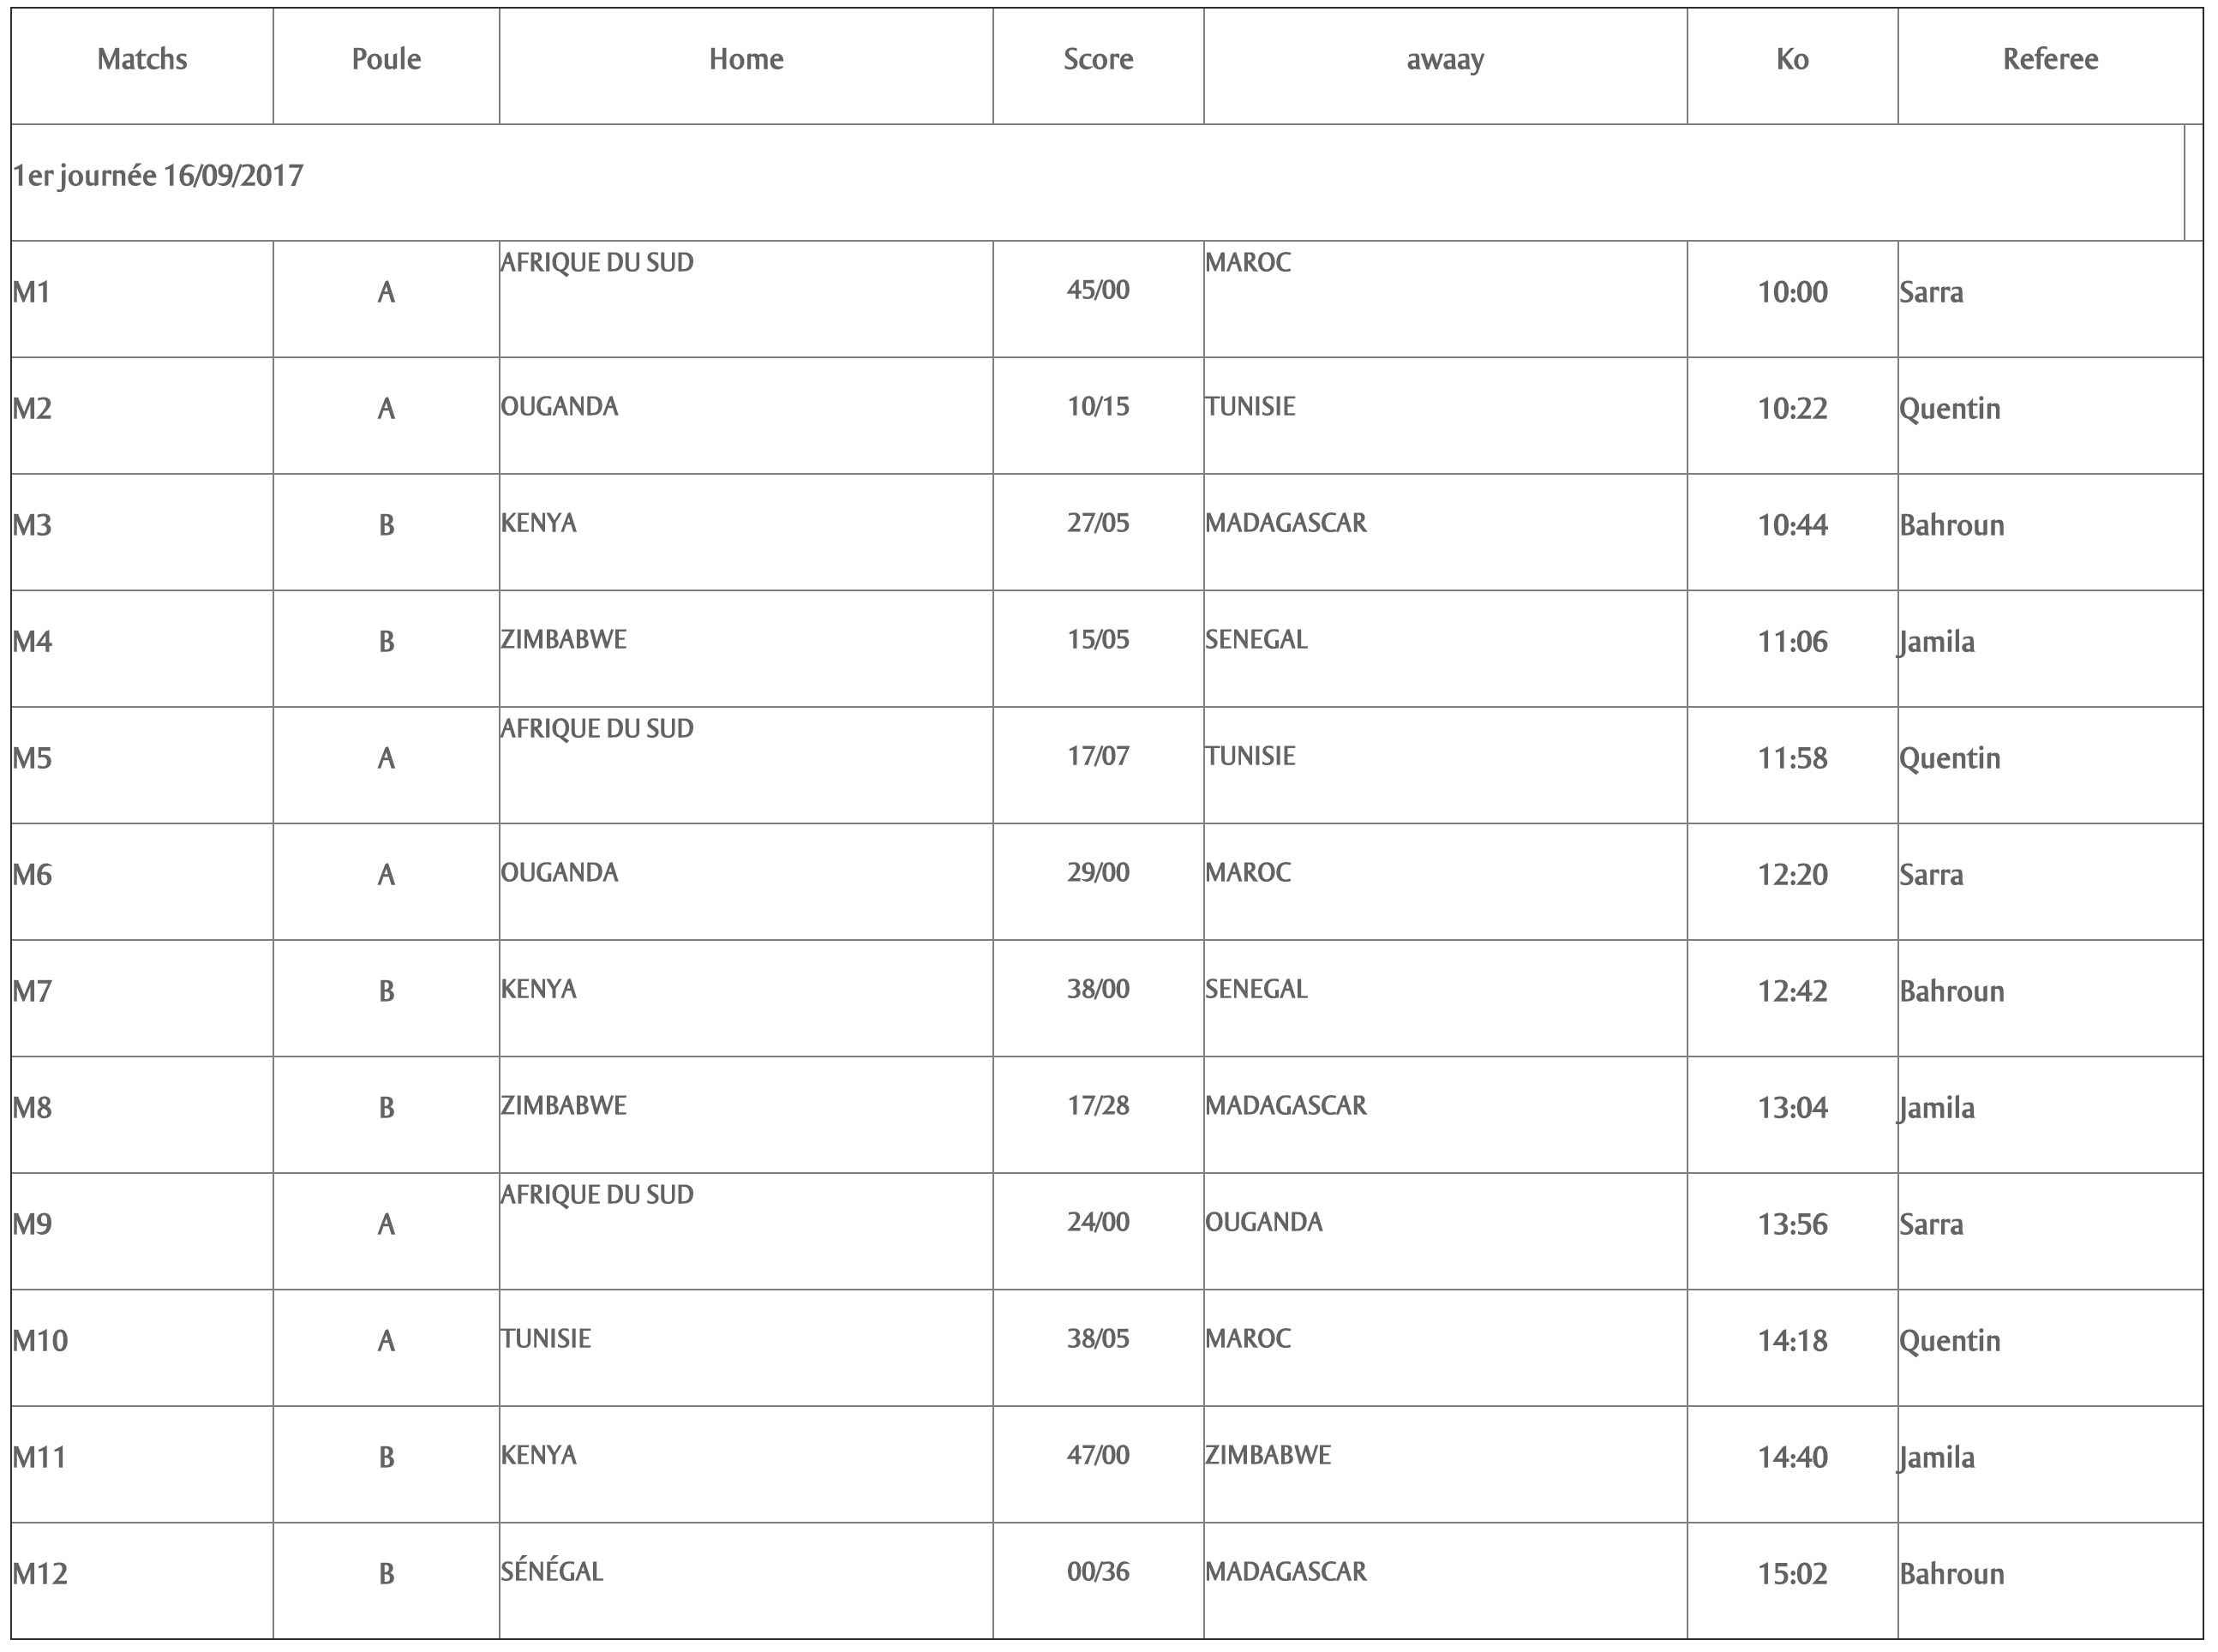The width and height of the screenshot is (2218, 1652).
Task: Select the 10:44 kickoff time cell
Action: point(1792,532)
